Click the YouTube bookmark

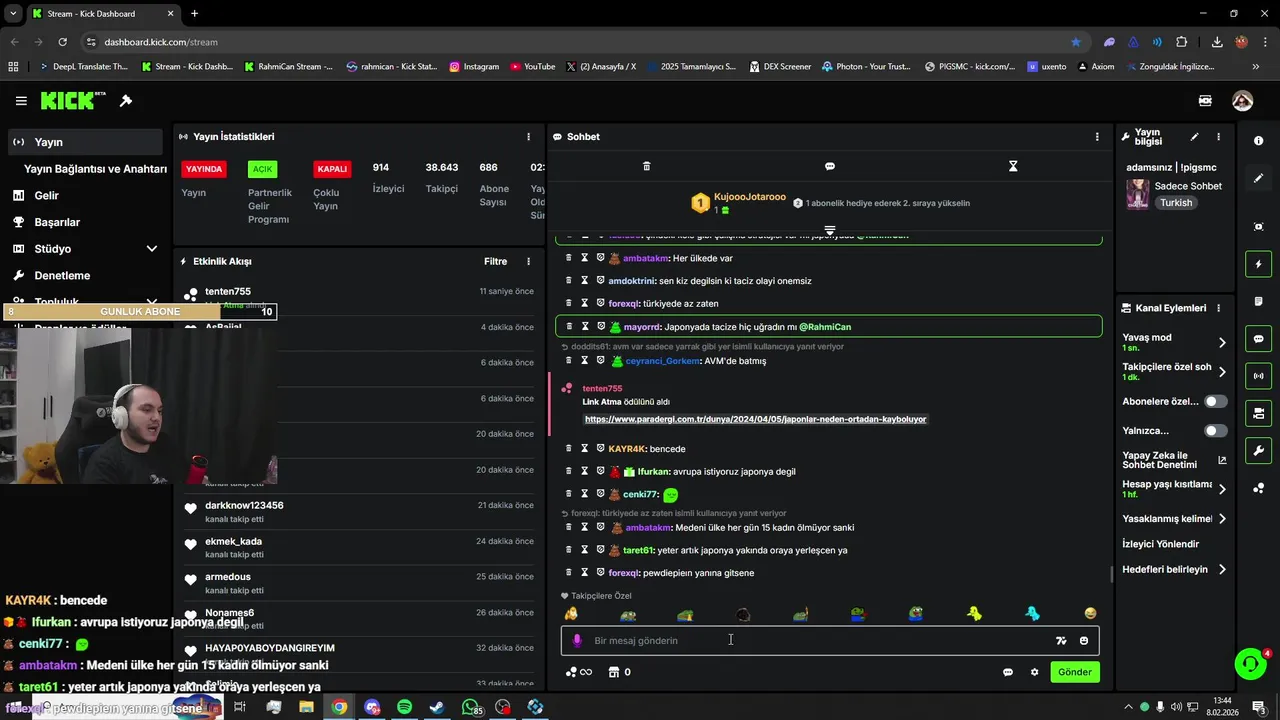(x=533, y=67)
